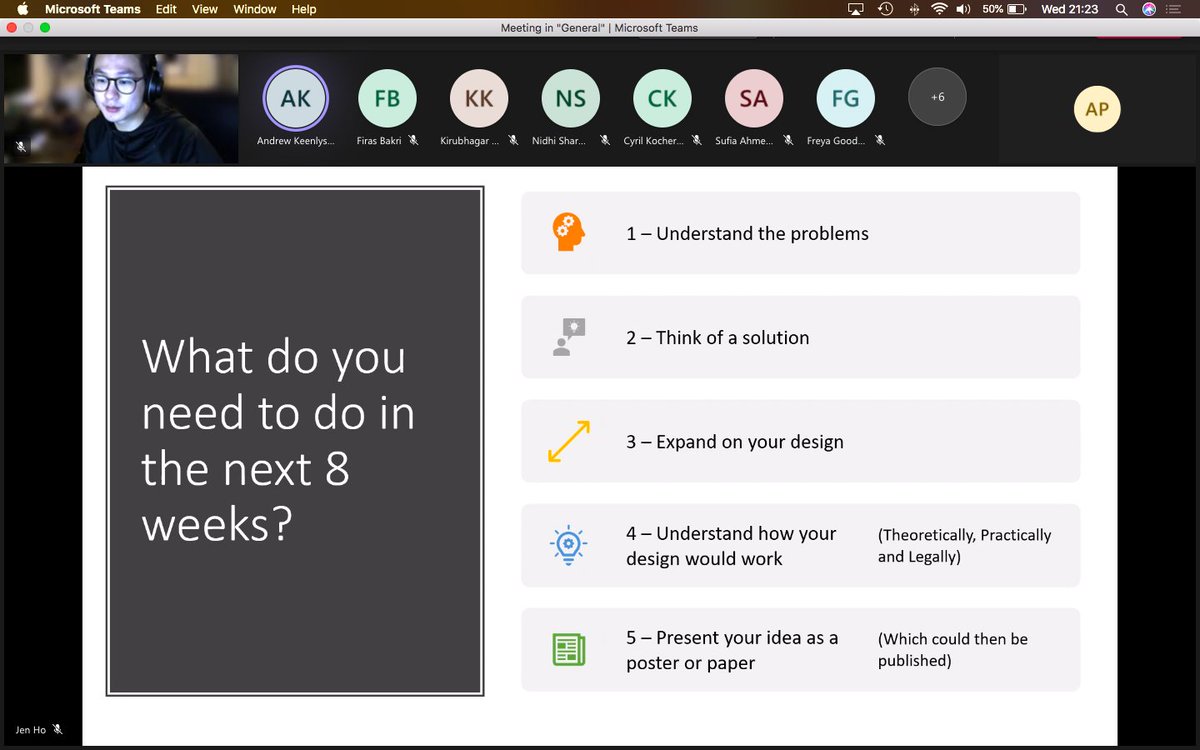The image size is (1200, 750).
Task: Open the Notification Center list icon
Action: 1174,9
